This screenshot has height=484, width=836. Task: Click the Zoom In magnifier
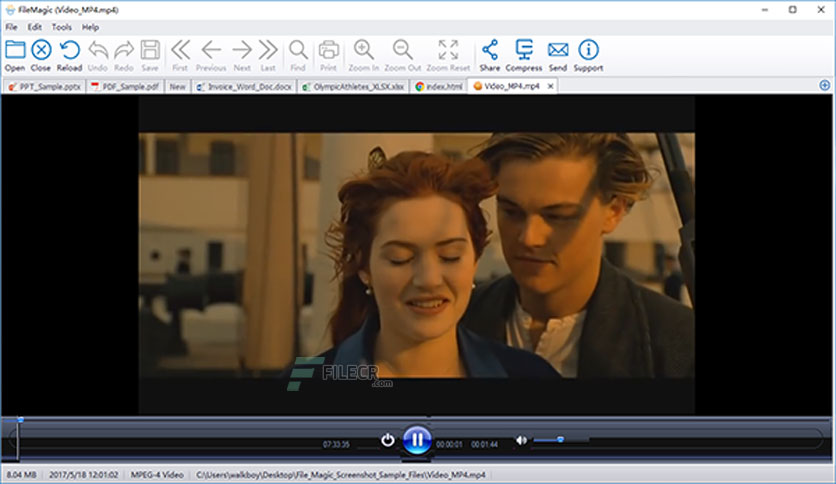pos(364,50)
